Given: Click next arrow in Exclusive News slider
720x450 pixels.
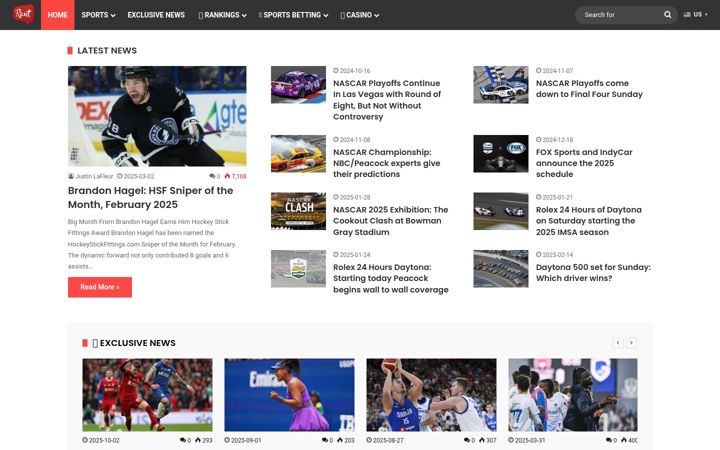Looking at the screenshot, I should click(x=631, y=343).
